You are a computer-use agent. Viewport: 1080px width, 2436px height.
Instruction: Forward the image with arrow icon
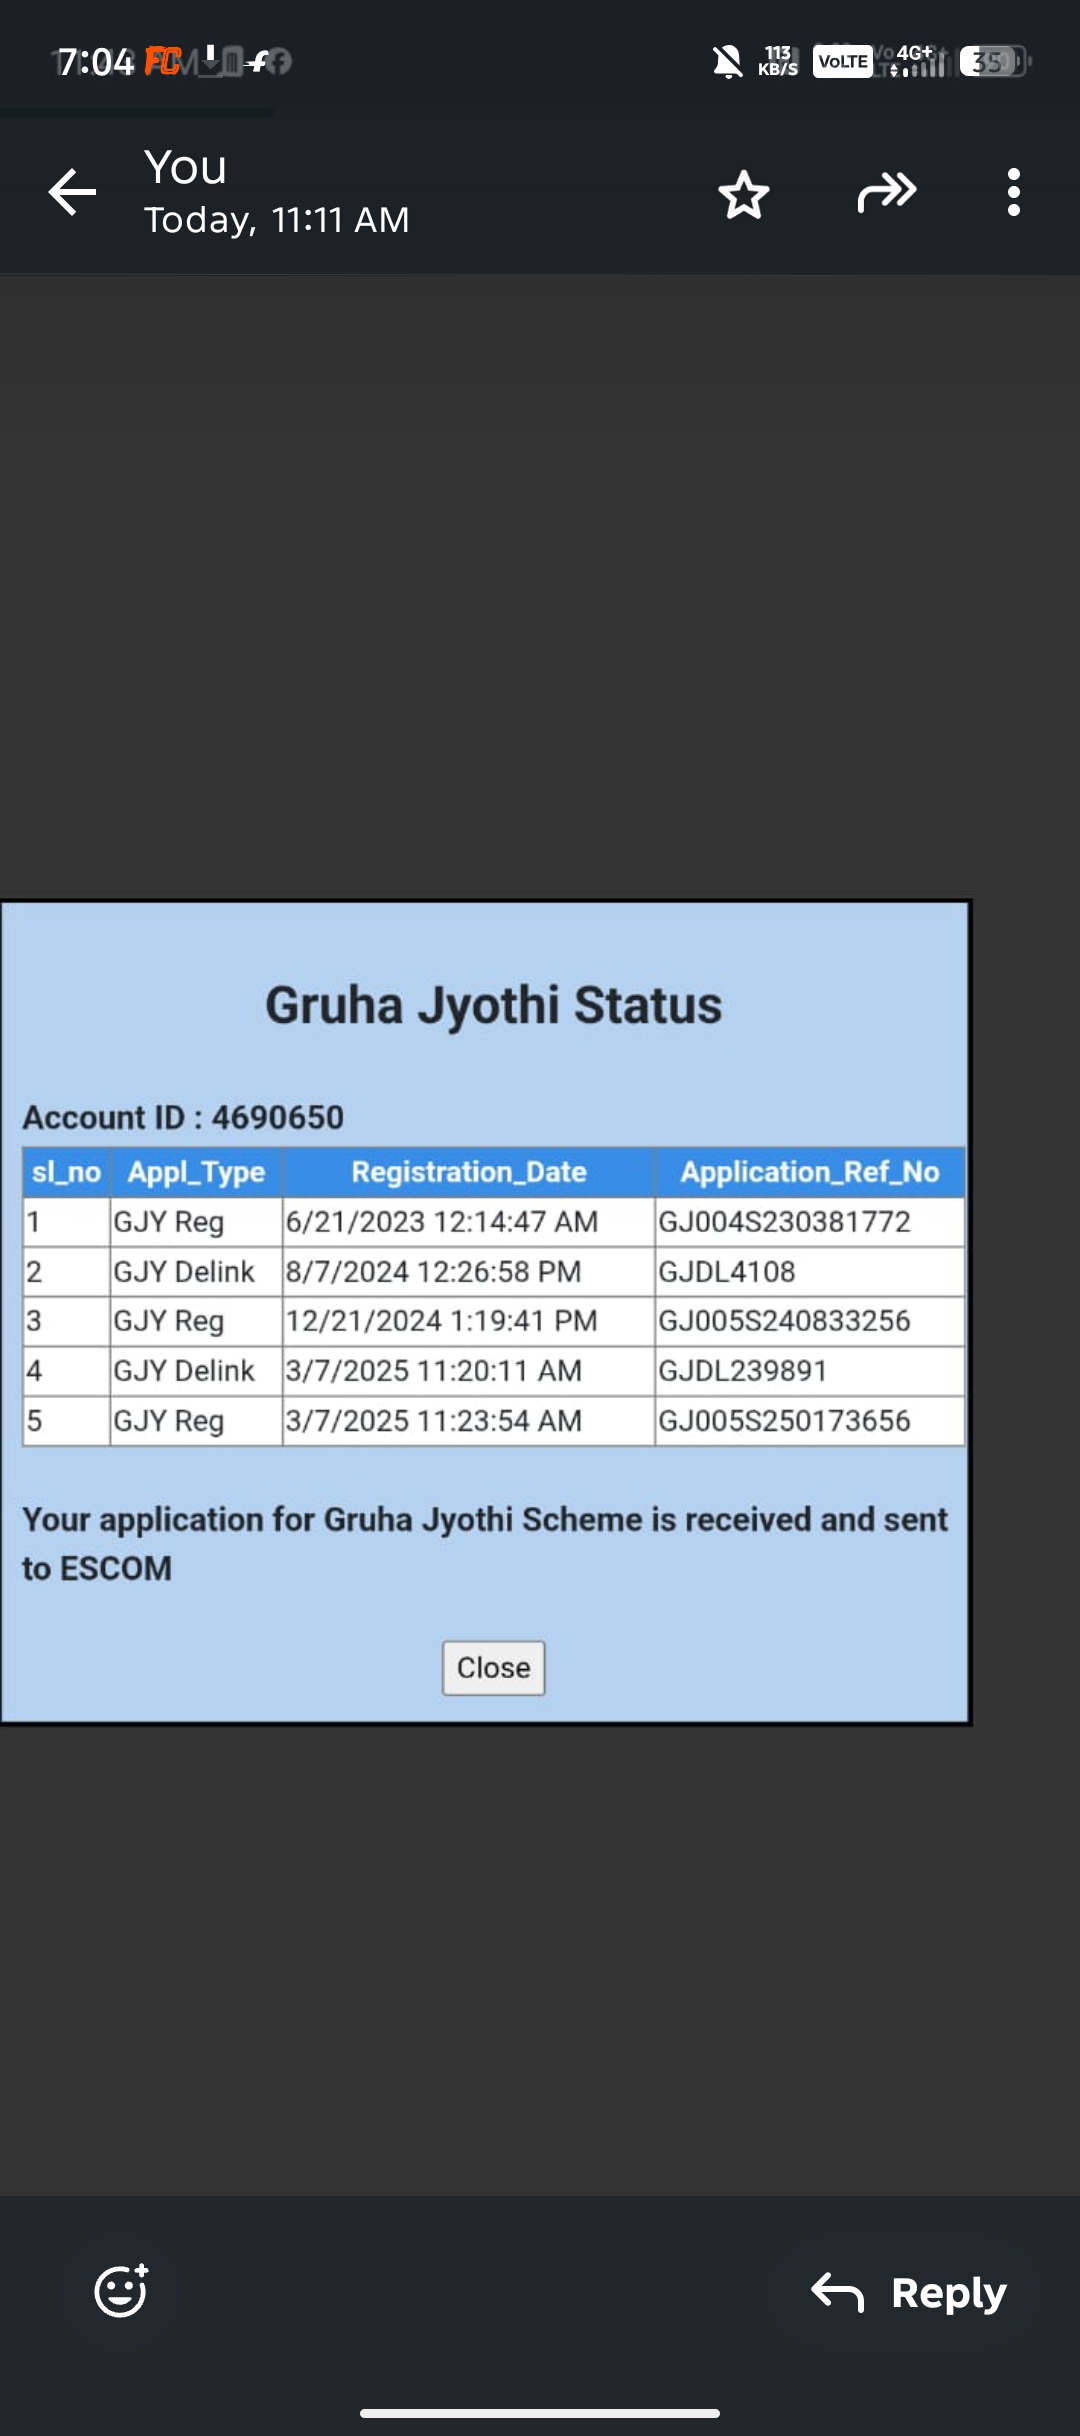pyautogui.click(x=886, y=192)
